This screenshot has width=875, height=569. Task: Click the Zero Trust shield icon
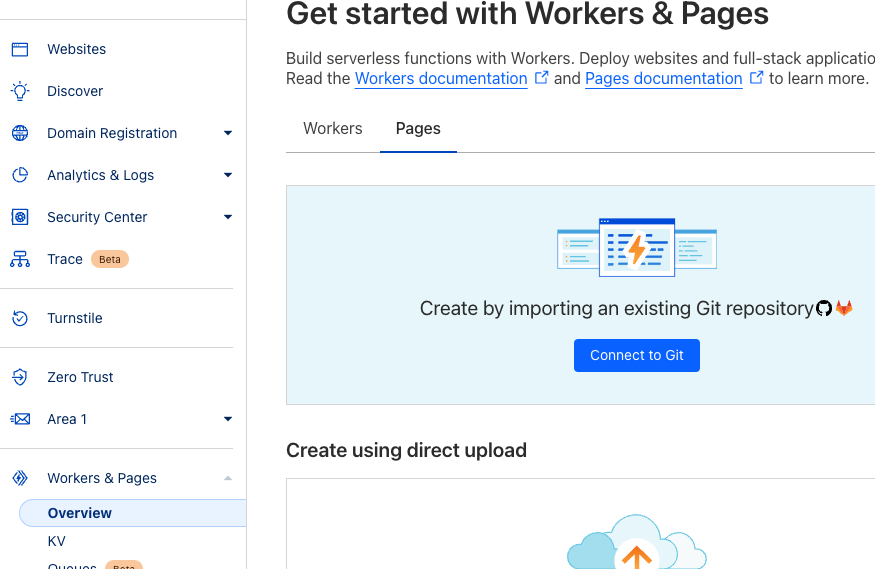click(20, 377)
